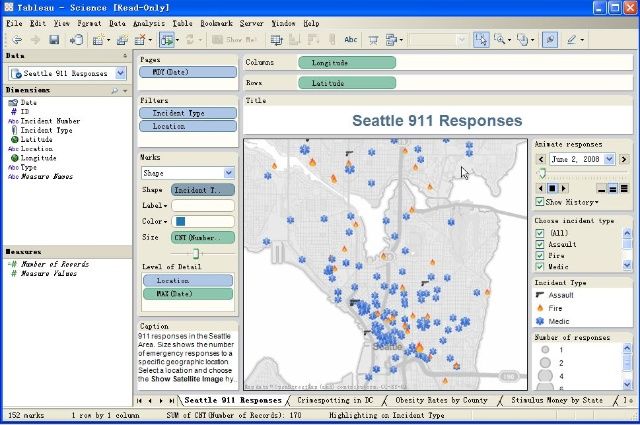Go to next date with right arrow

(623, 159)
